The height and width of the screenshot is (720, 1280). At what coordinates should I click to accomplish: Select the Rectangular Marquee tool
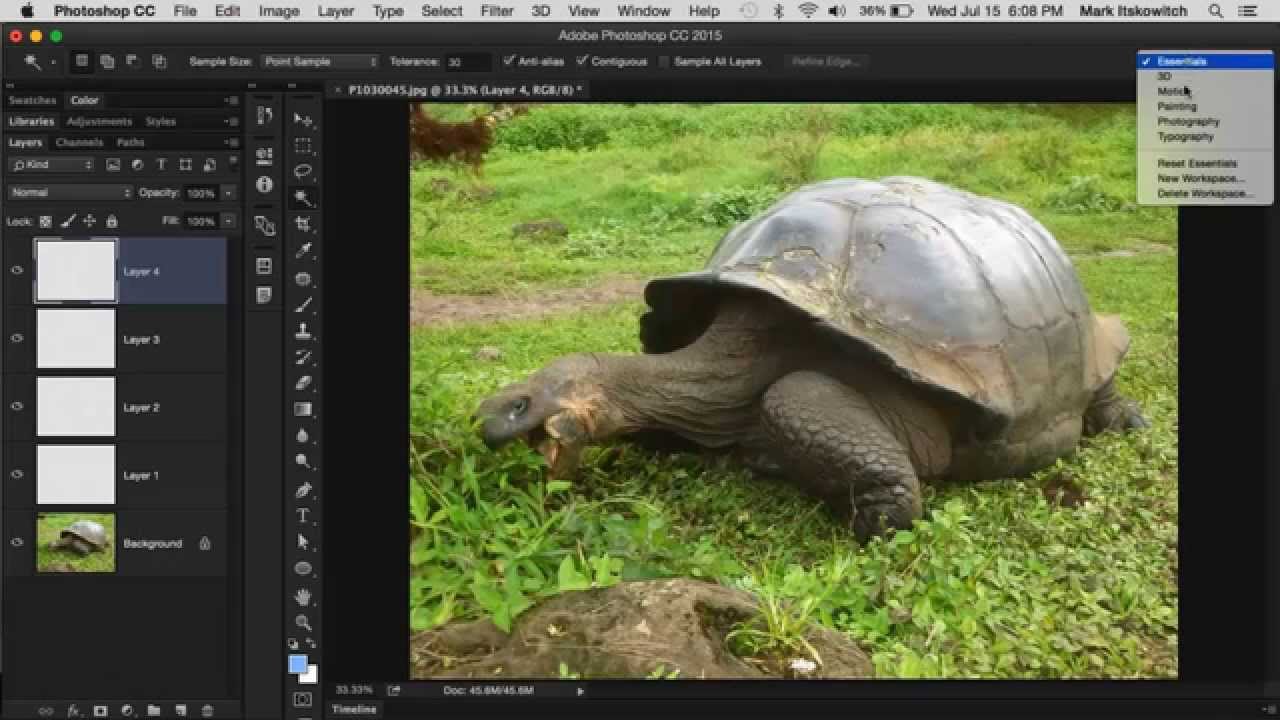[x=303, y=146]
